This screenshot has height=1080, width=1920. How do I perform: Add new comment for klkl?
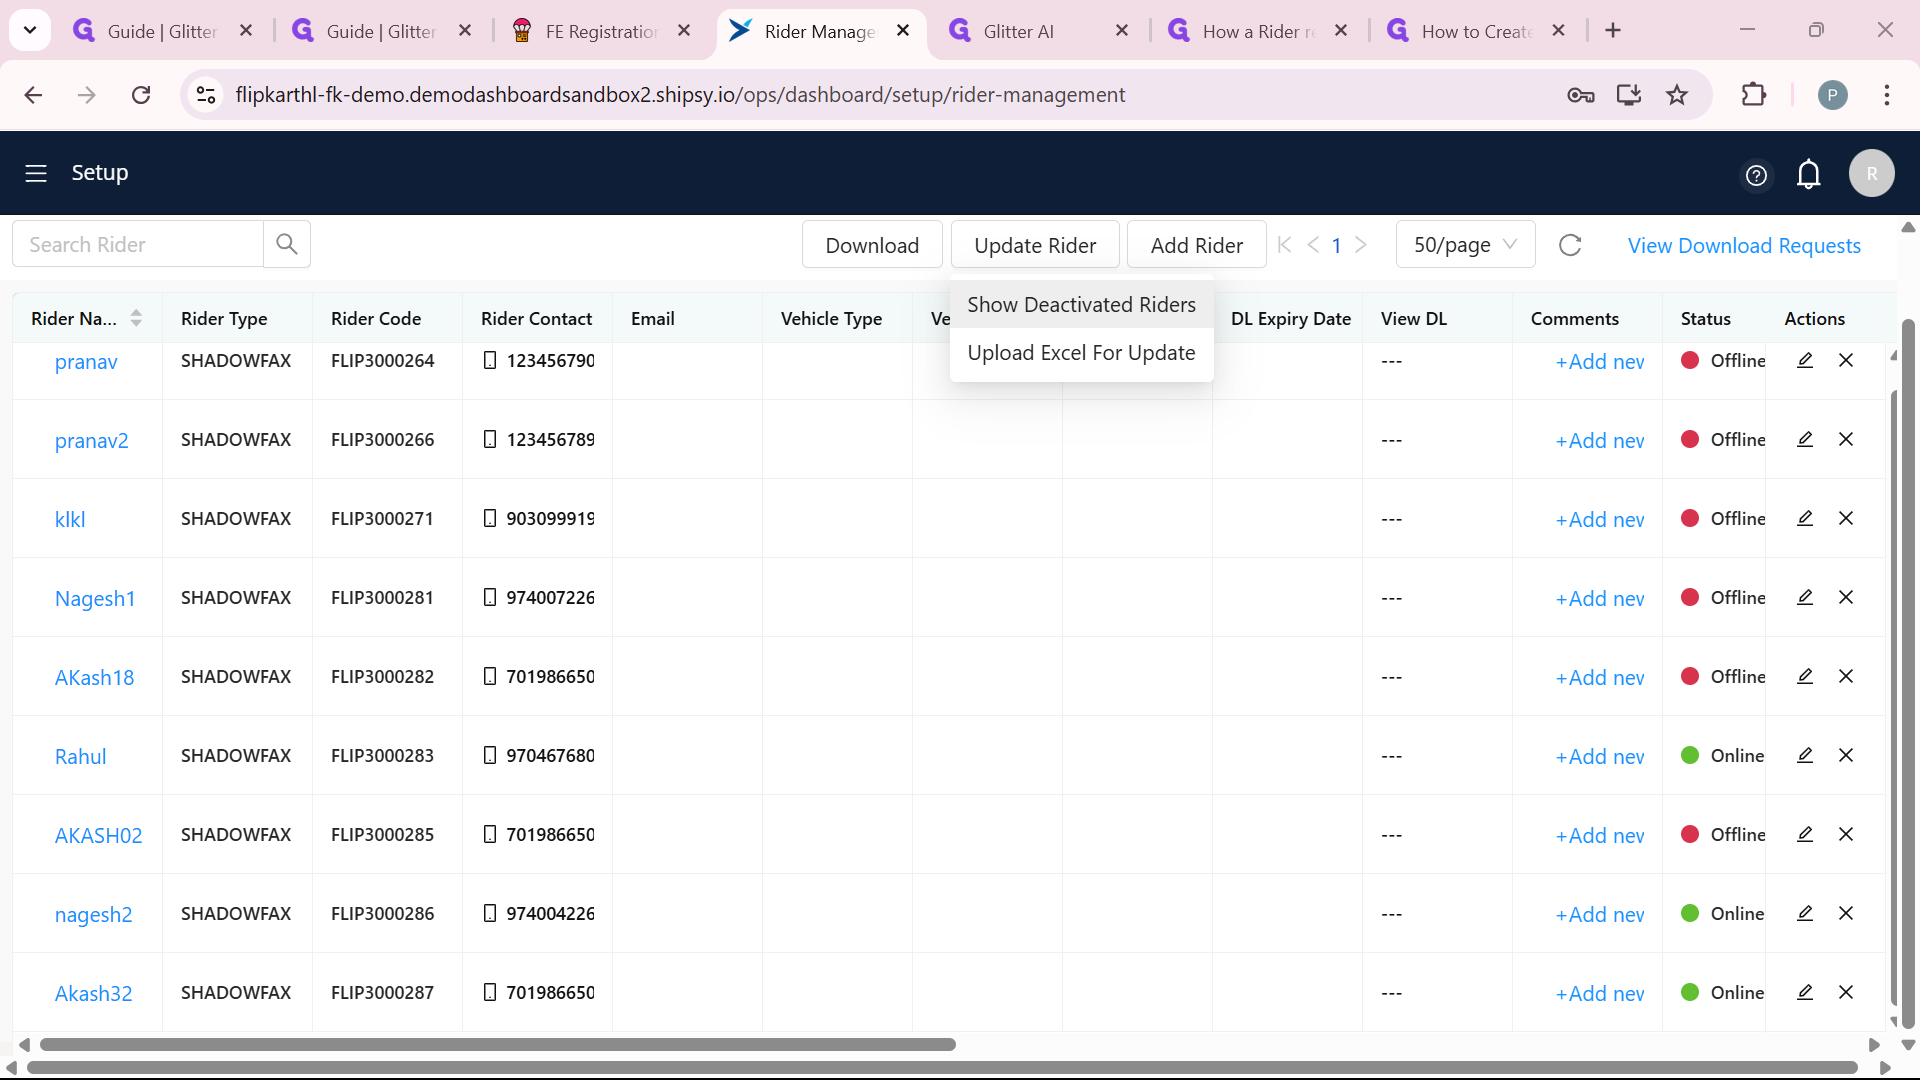[x=1600, y=519]
